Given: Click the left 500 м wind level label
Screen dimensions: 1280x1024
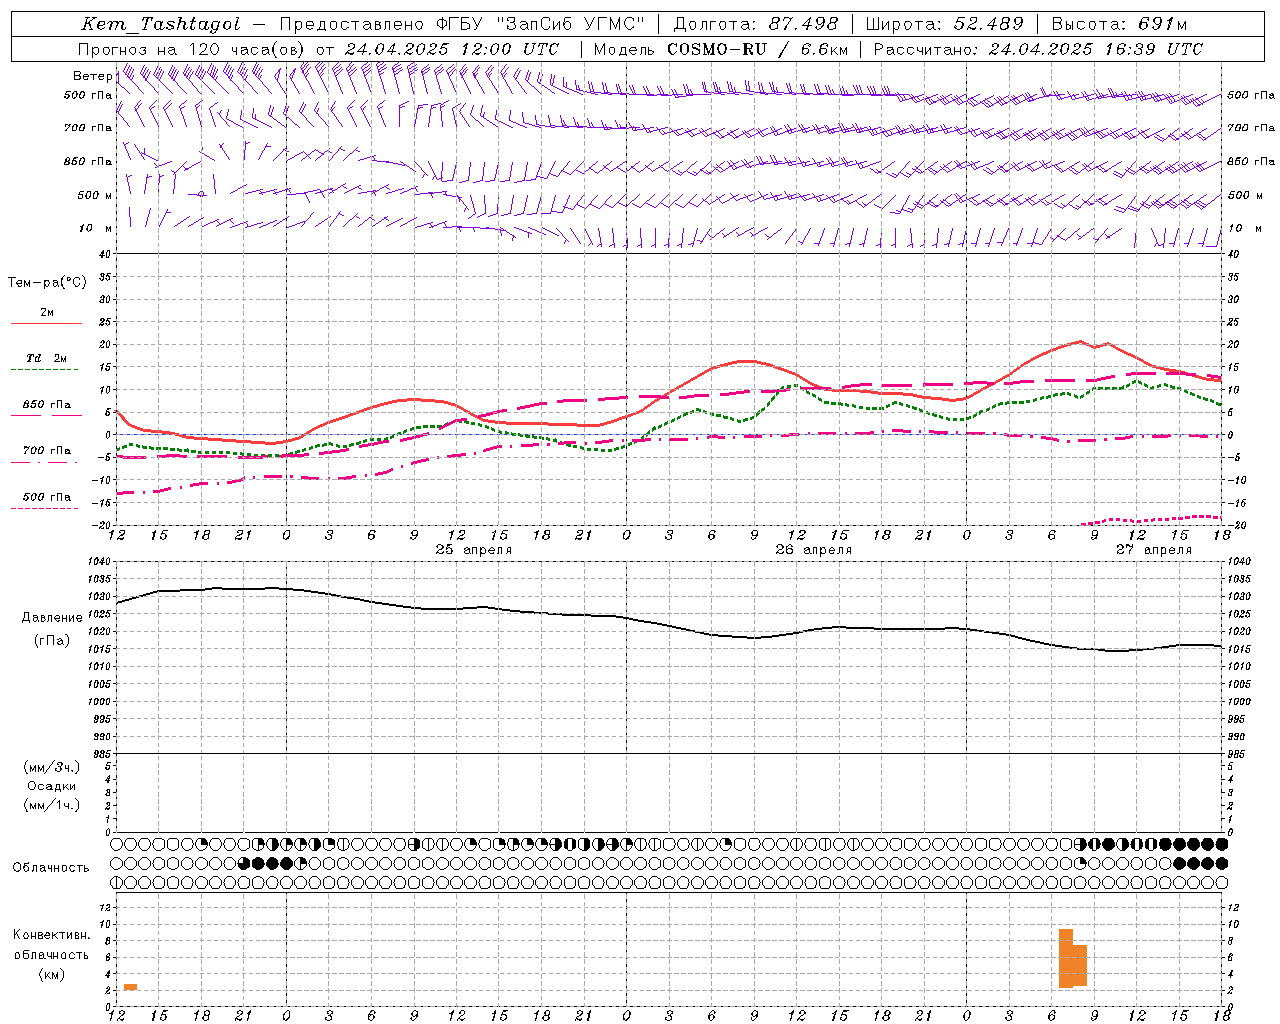Looking at the screenshot, I should 95,195.
